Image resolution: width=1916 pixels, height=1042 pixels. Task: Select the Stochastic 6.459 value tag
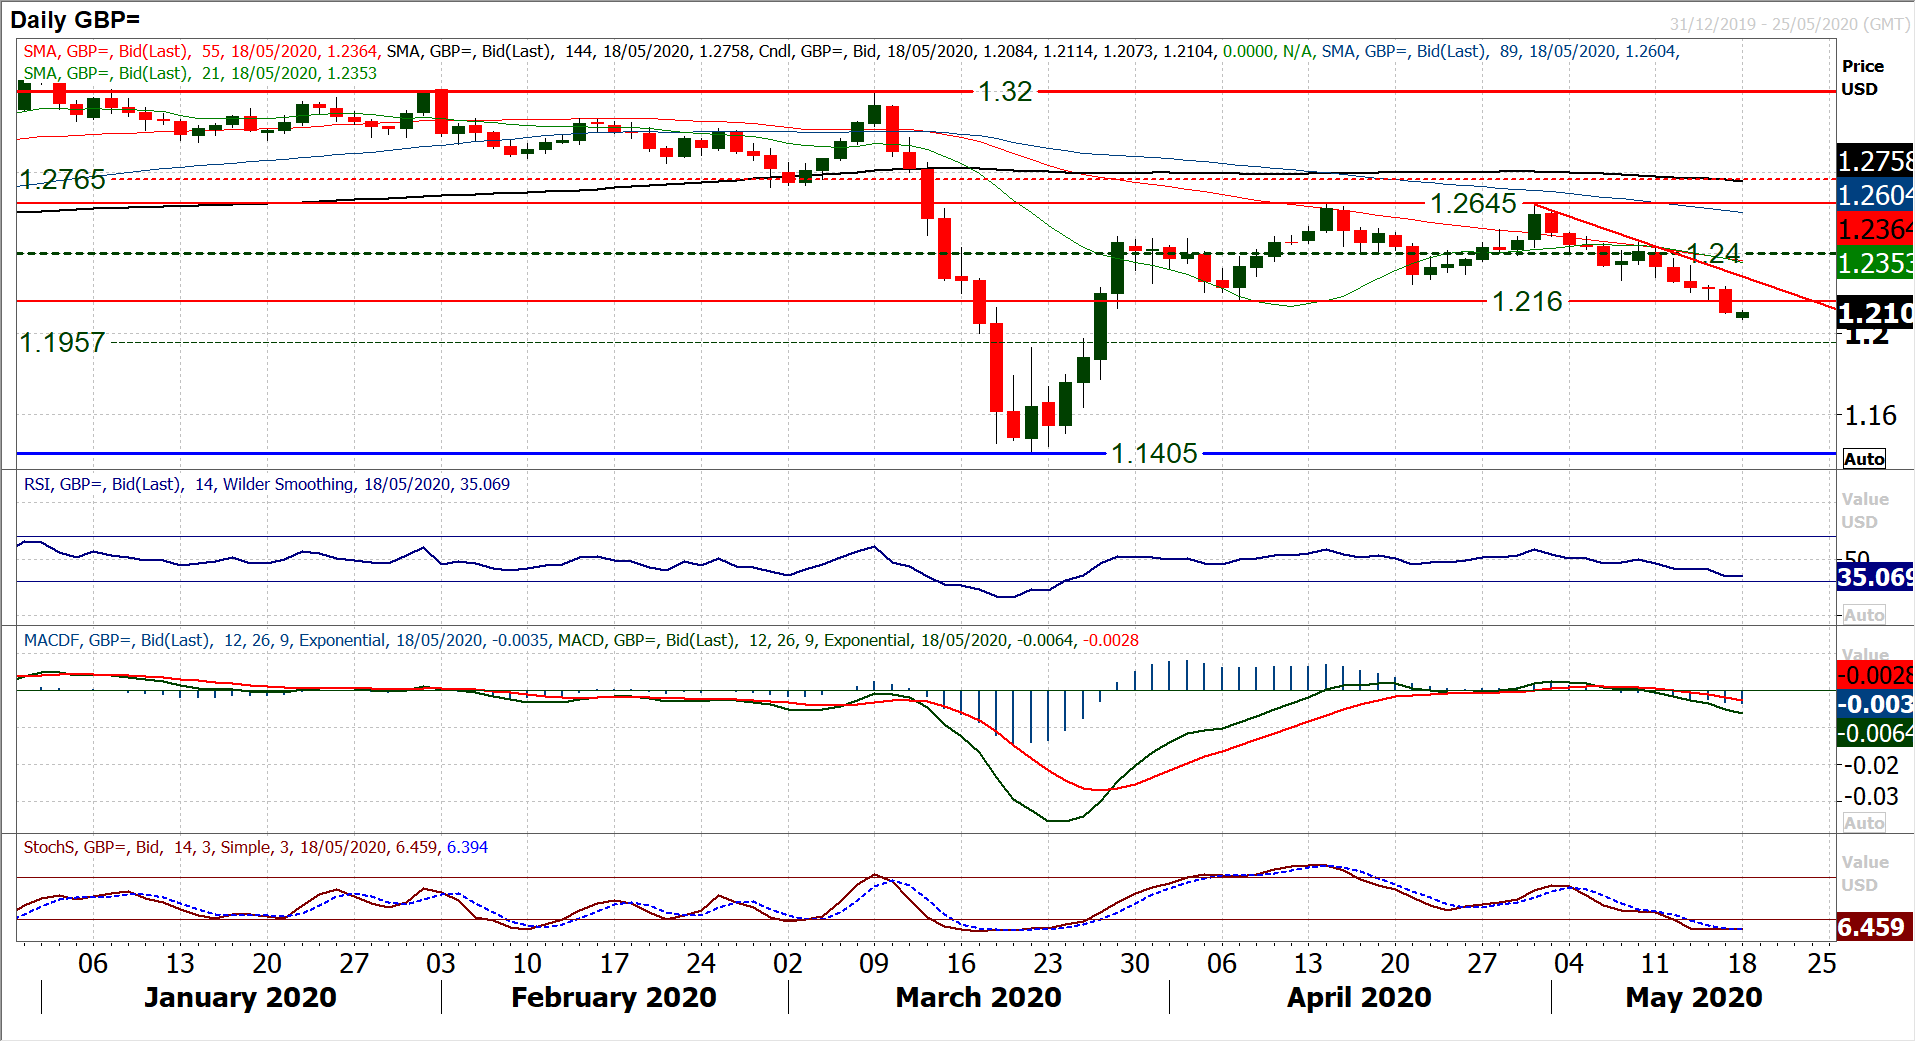[1872, 928]
